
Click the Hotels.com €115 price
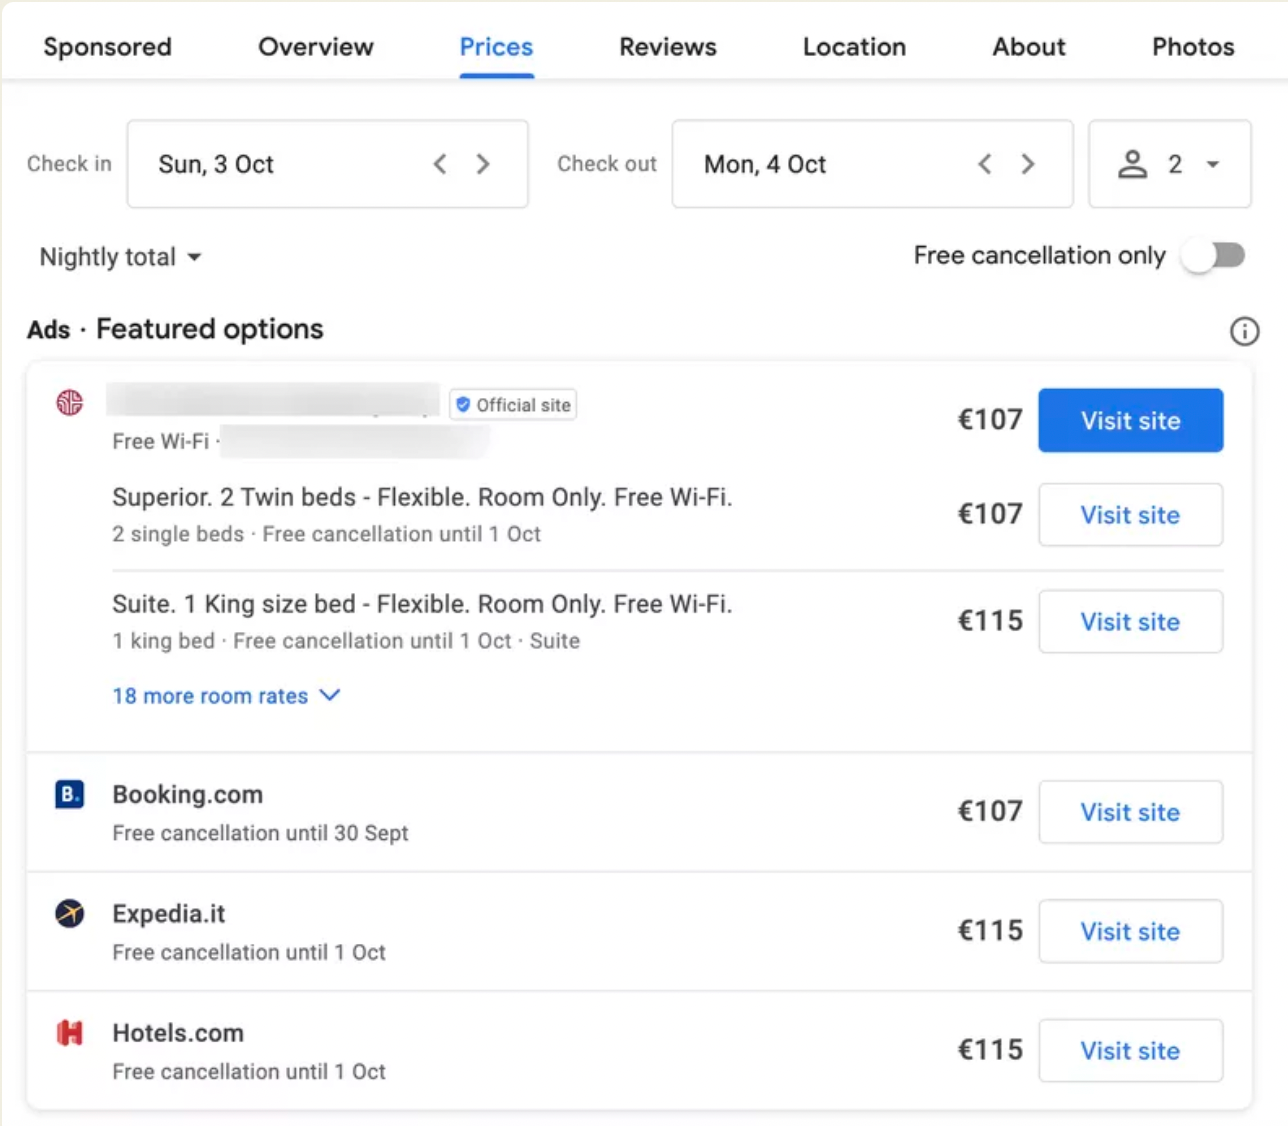[x=990, y=1049]
